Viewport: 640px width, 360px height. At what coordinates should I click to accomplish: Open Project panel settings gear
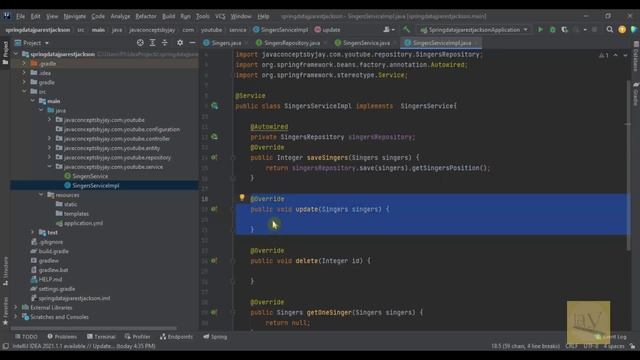(180, 42)
